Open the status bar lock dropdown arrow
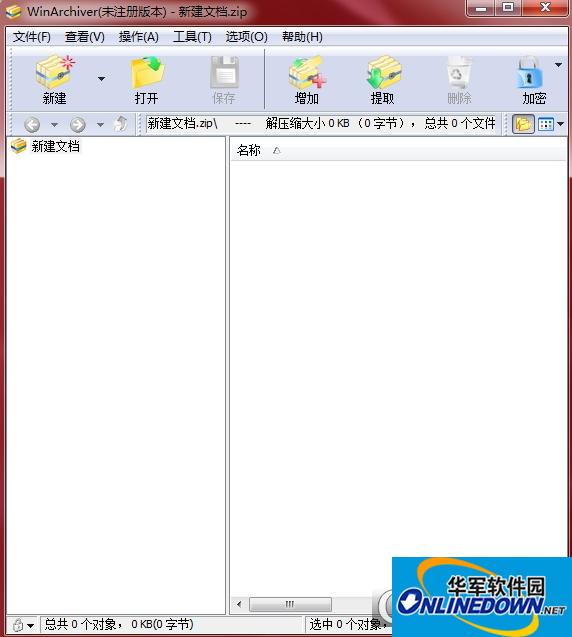This screenshot has height=637, width=572. (x=30, y=626)
